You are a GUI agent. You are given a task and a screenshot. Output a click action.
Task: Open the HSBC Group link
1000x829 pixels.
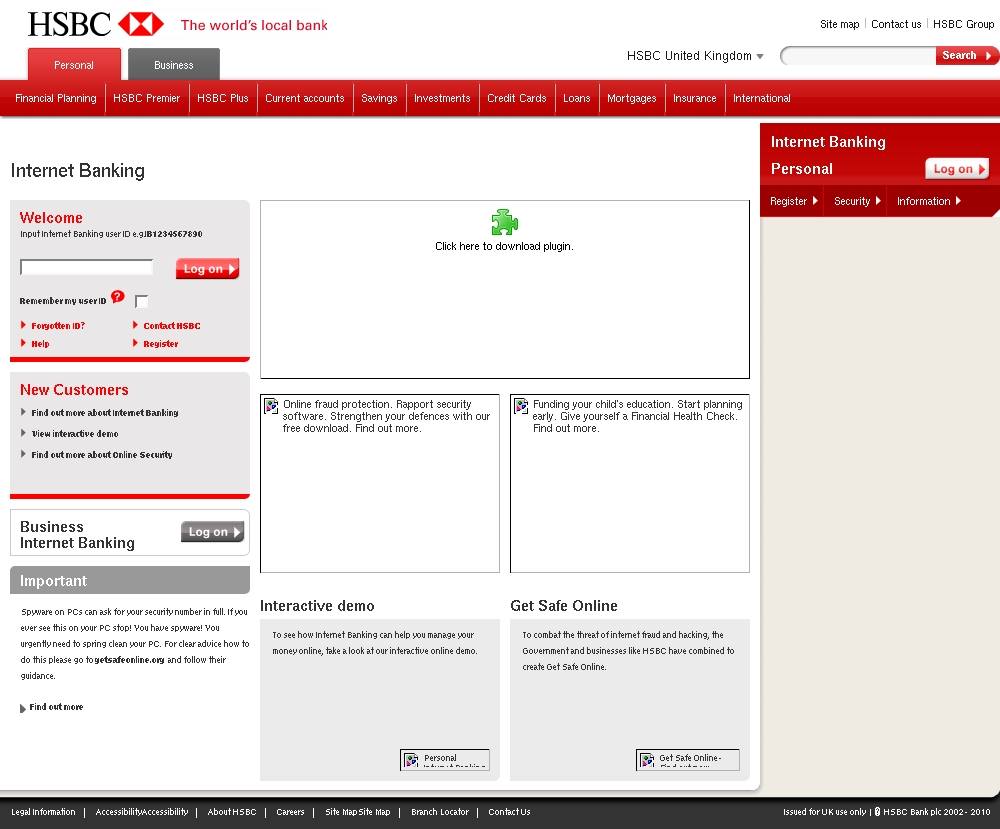coord(963,24)
